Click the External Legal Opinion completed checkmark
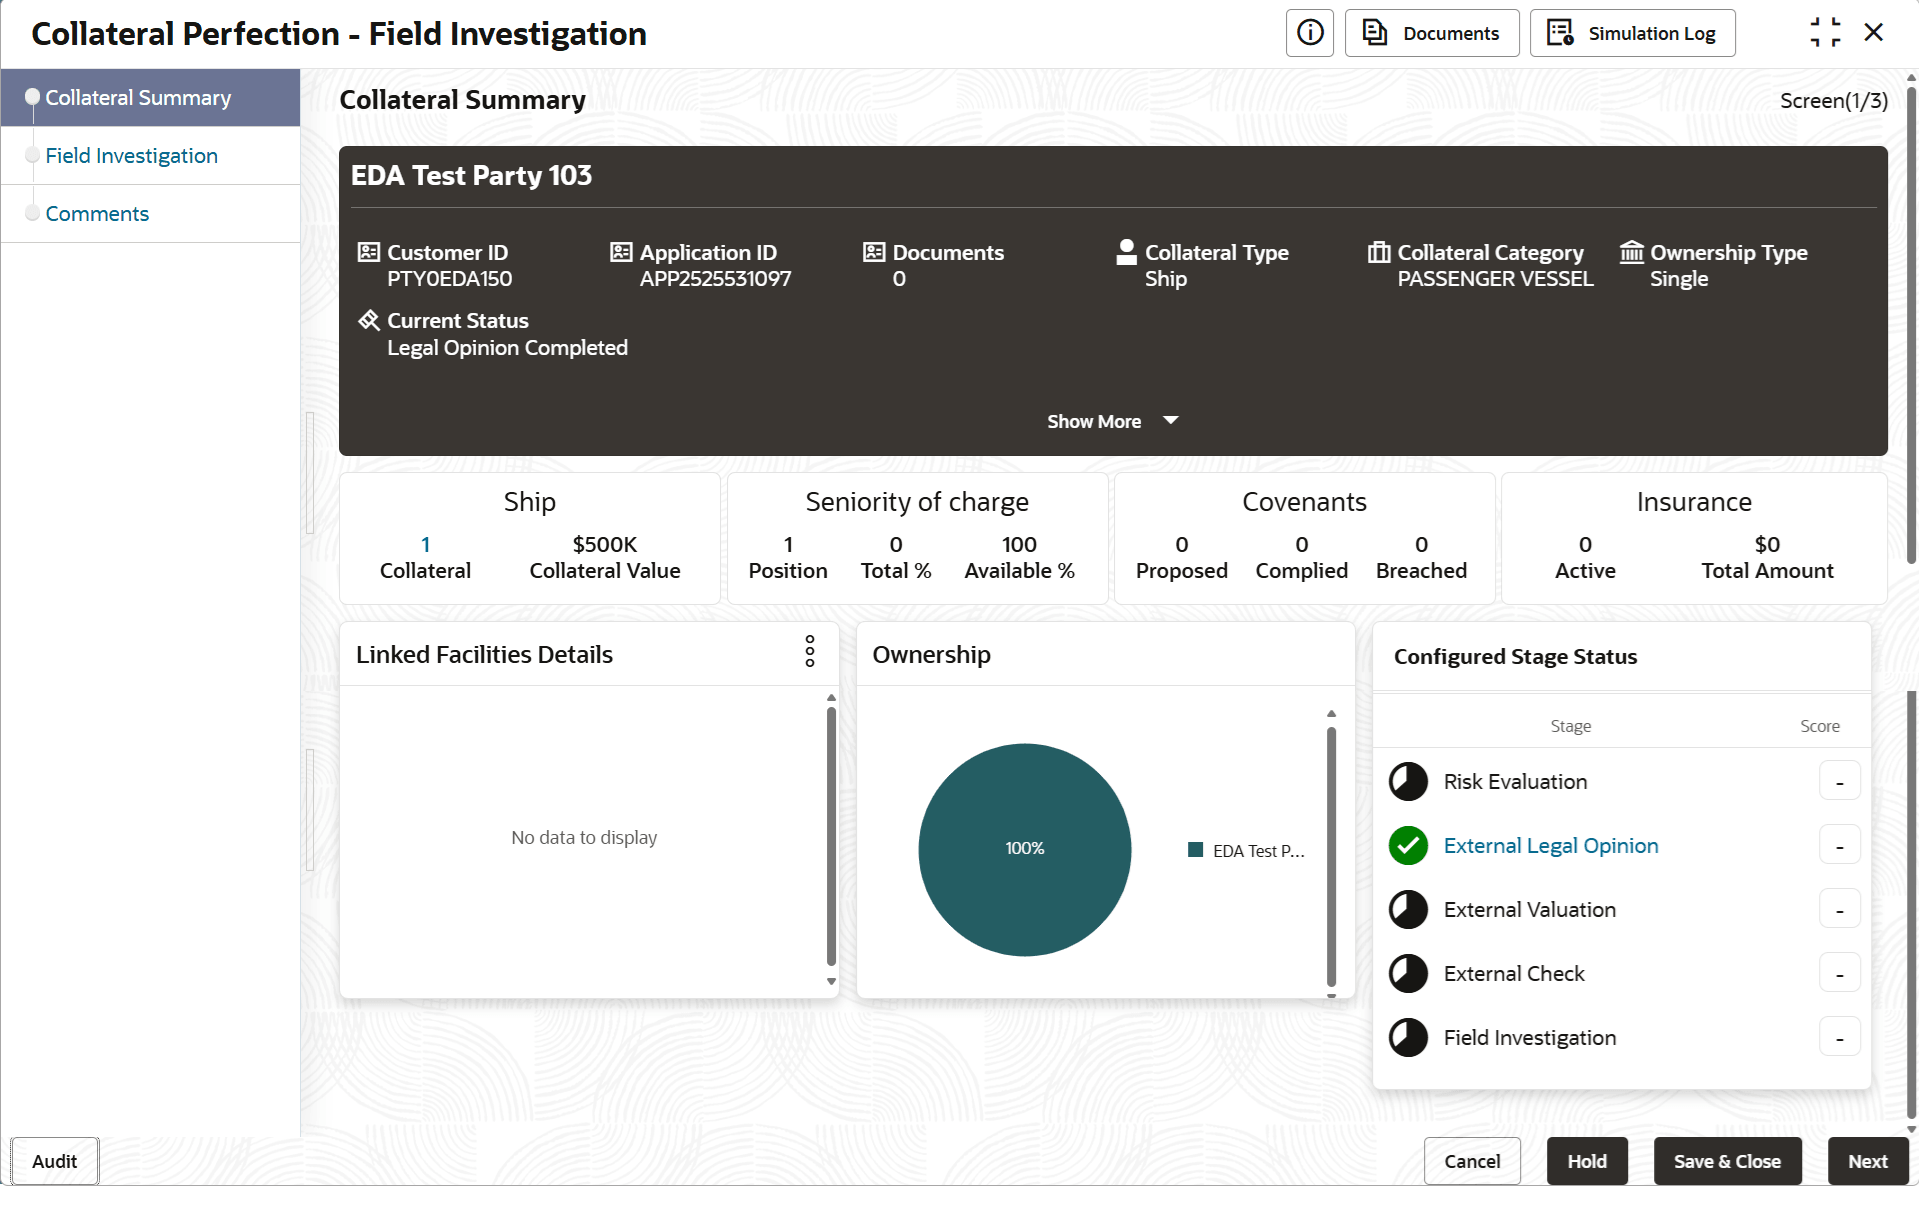This screenshot has height=1223, width=1919. pos(1408,846)
